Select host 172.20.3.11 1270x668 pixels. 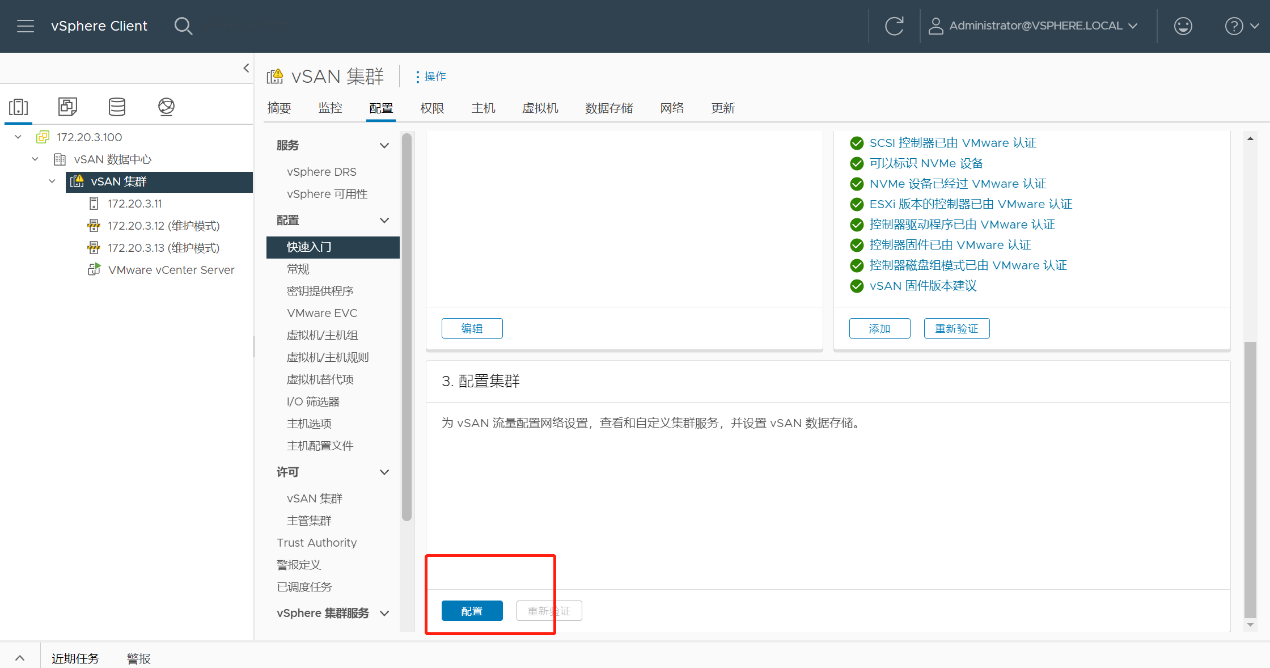point(134,203)
